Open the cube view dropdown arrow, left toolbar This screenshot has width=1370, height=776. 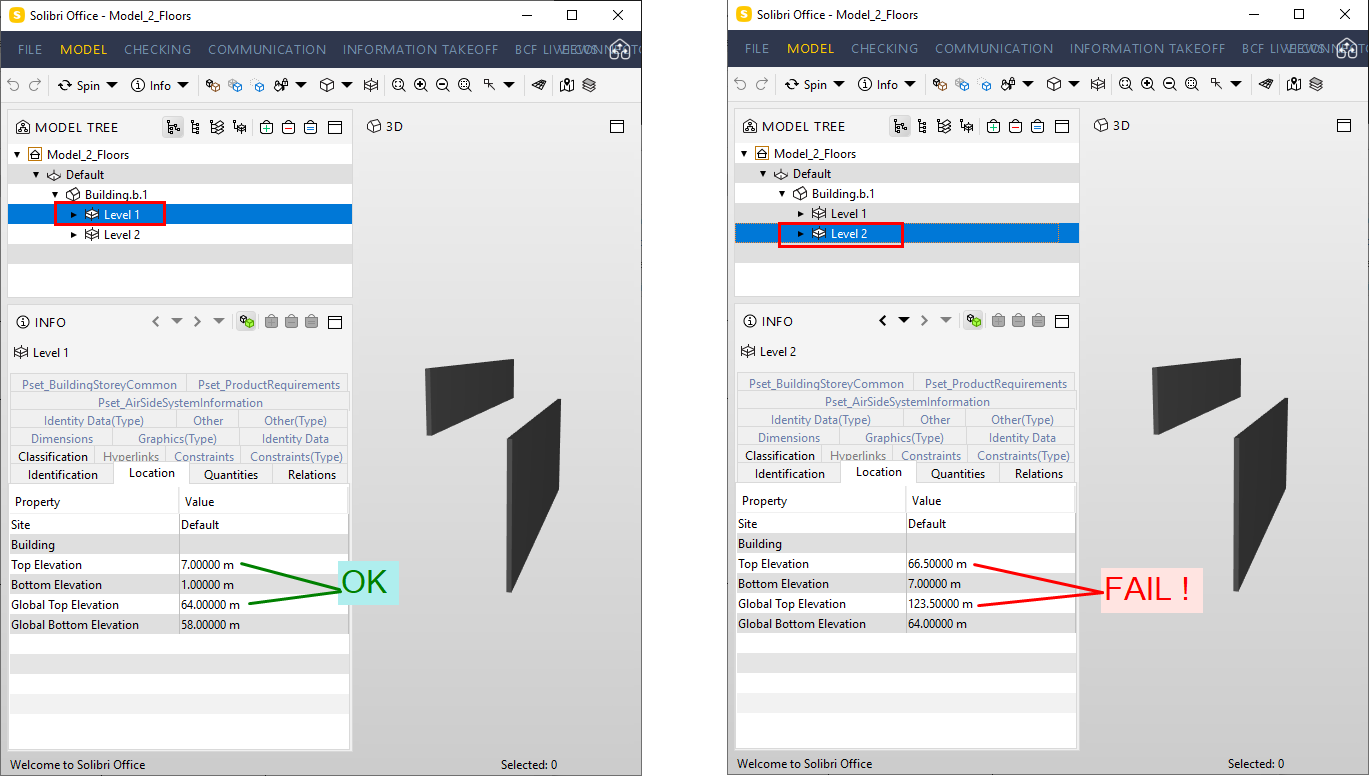click(347, 85)
